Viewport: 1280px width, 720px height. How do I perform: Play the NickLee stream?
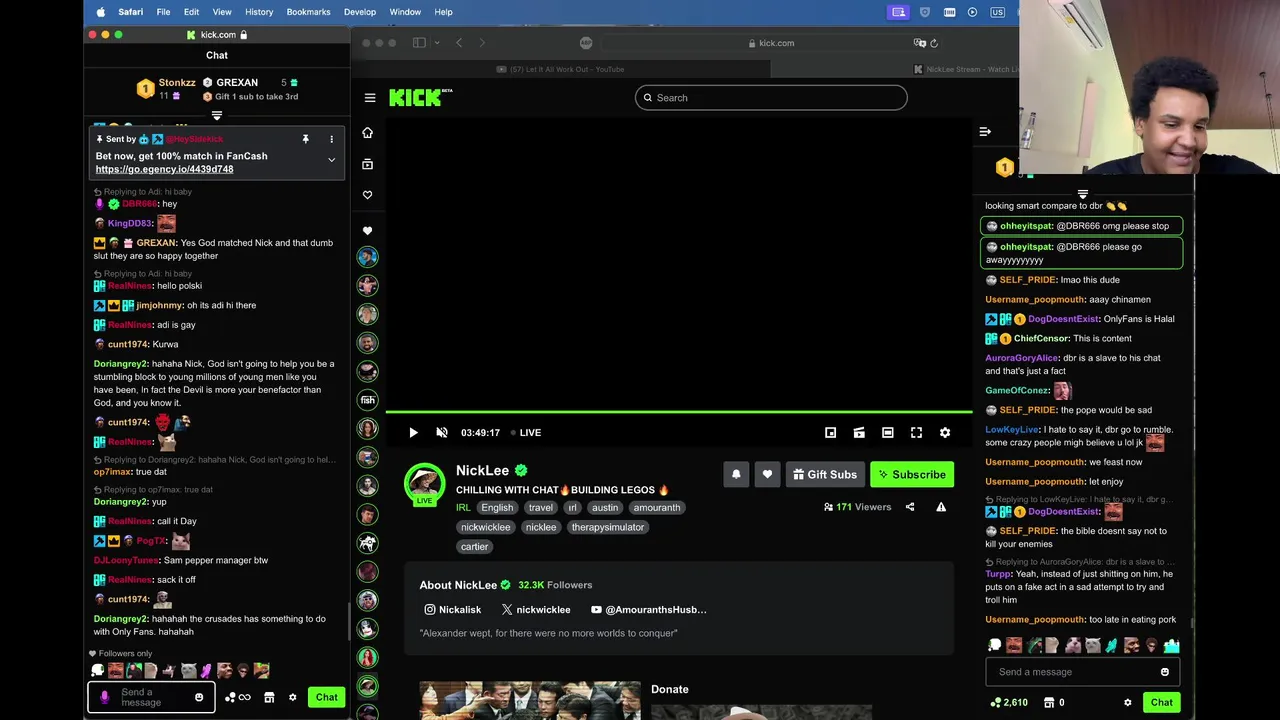click(413, 433)
